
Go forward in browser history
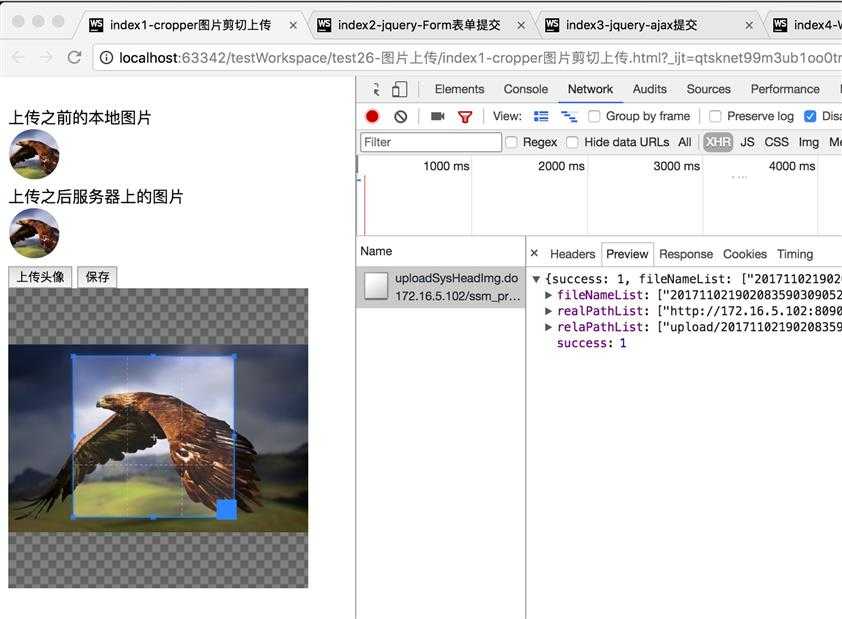click(46, 57)
